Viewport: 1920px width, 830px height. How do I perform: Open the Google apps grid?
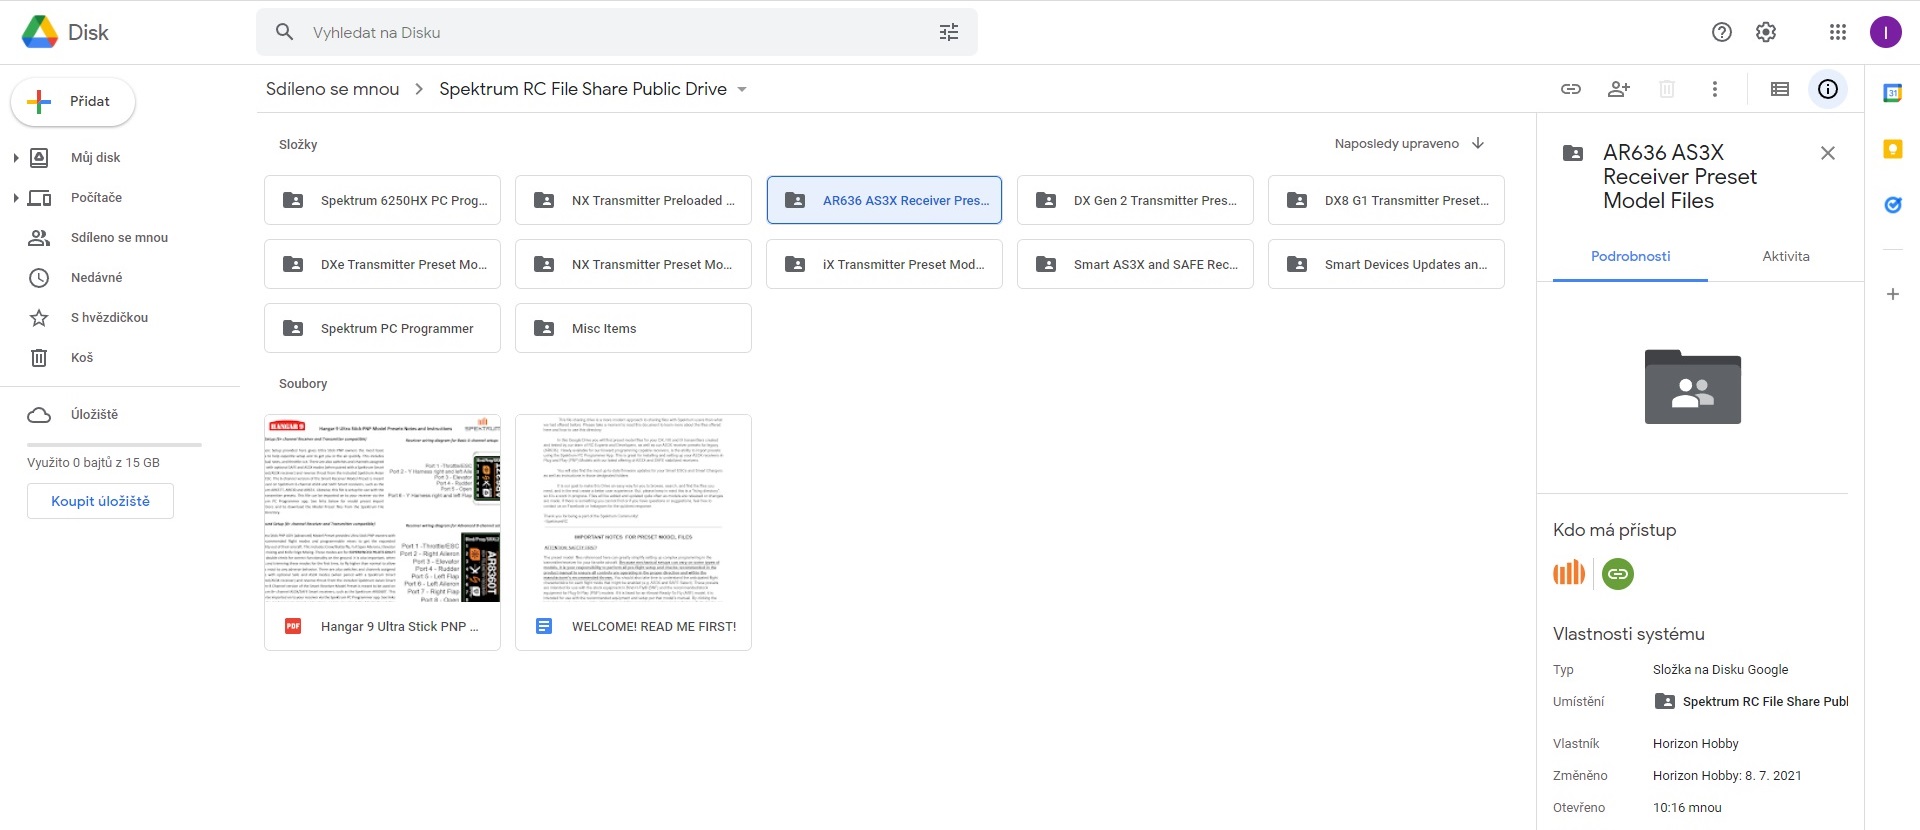(1838, 32)
